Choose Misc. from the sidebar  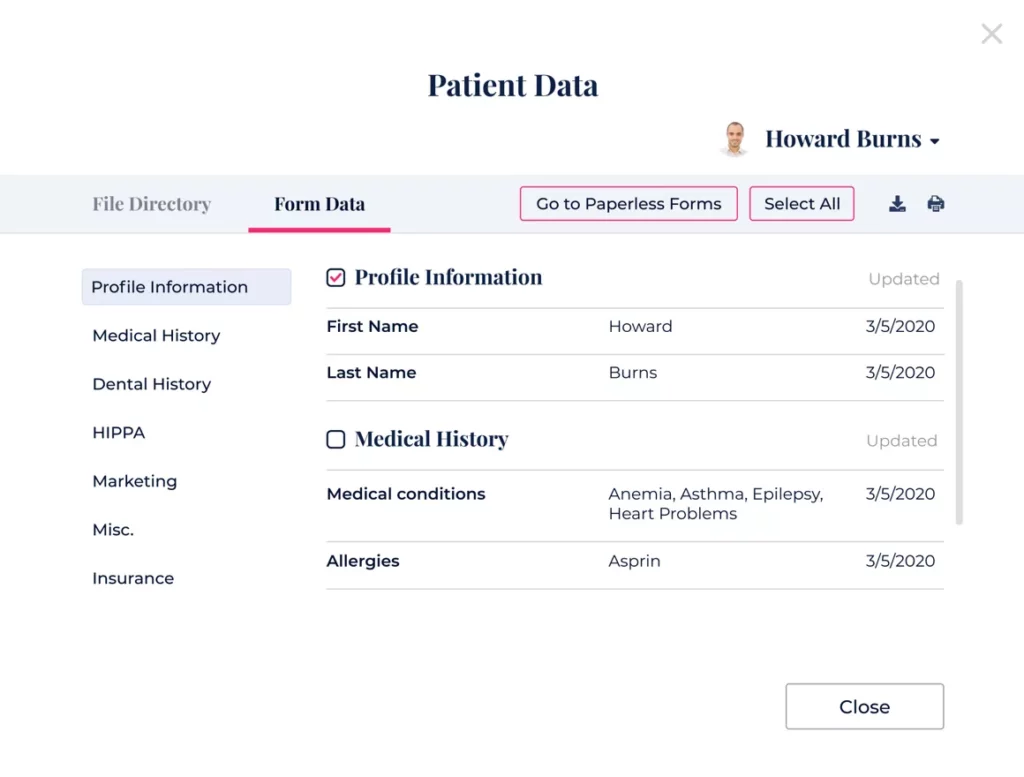pos(113,530)
